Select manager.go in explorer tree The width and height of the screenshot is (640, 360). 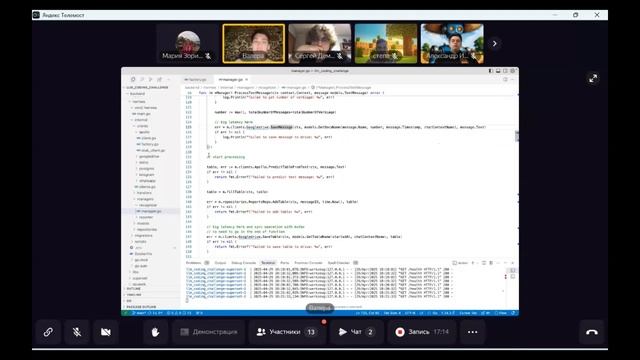pos(151,211)
